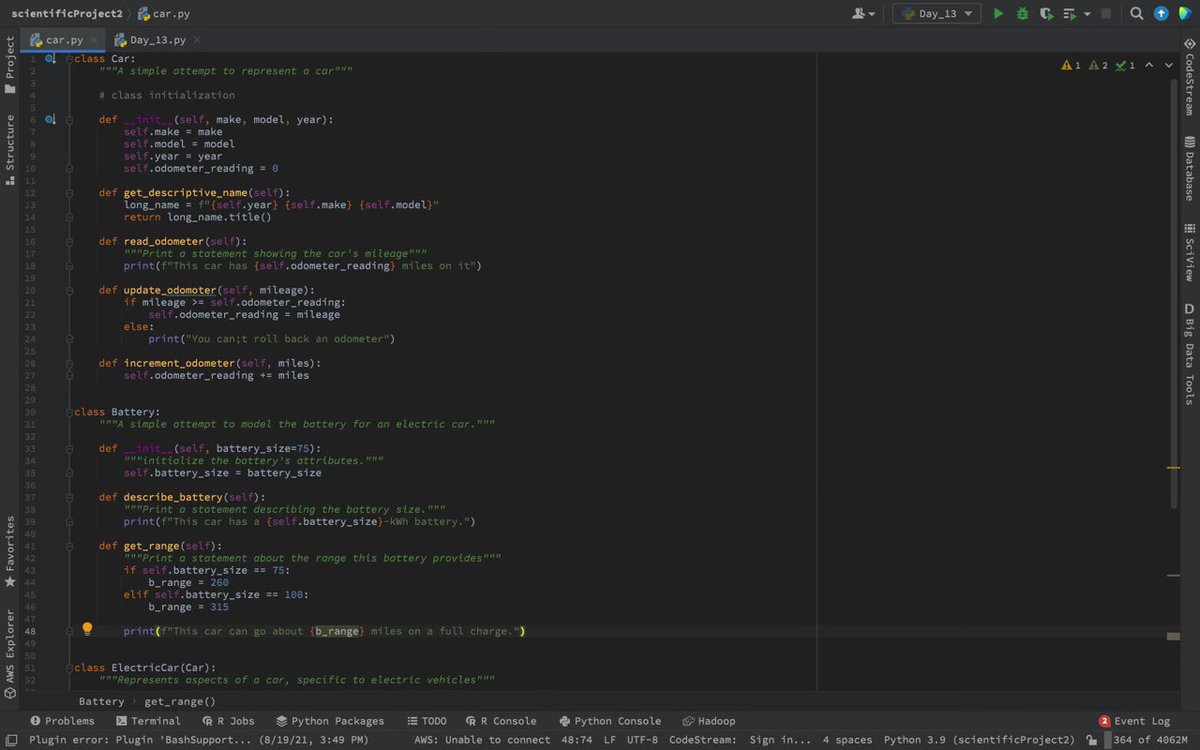
Task: Open the Day_13 run configuration dropdown
Action: pos(937,14)
